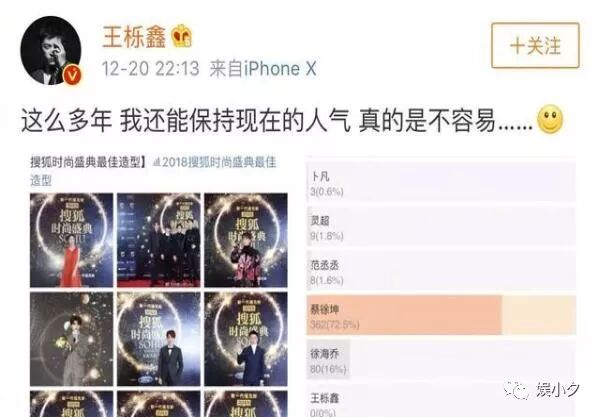Click the poll chart icon before 2018

[156, 163]
